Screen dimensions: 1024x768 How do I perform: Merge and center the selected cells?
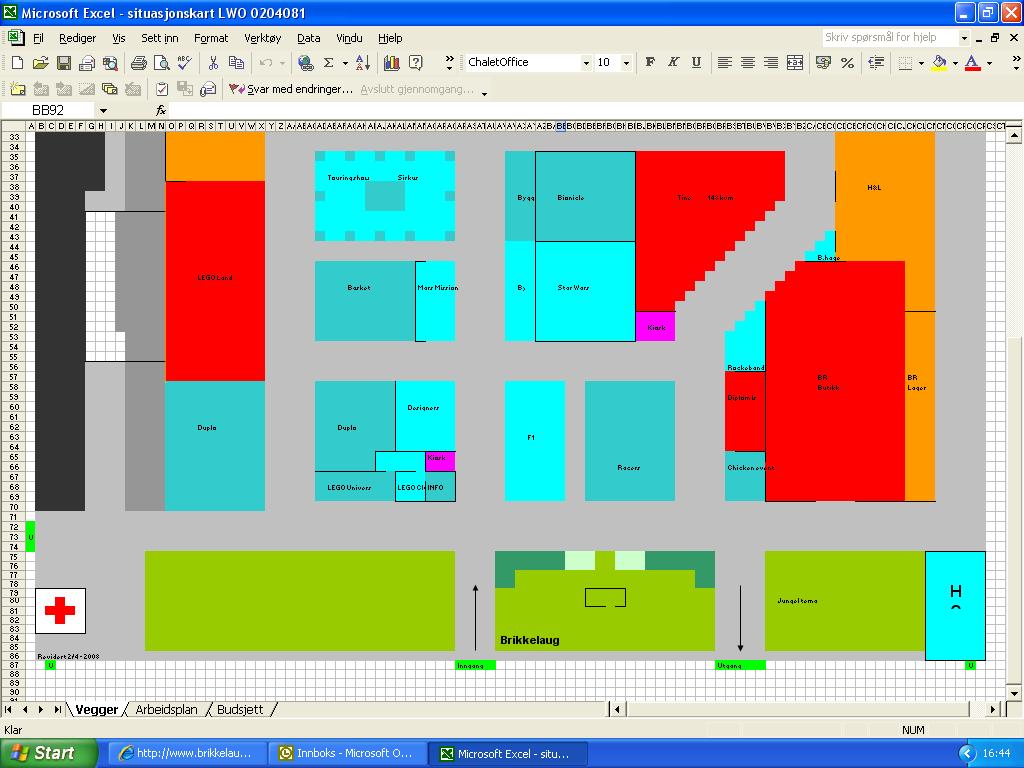point(795,63)
